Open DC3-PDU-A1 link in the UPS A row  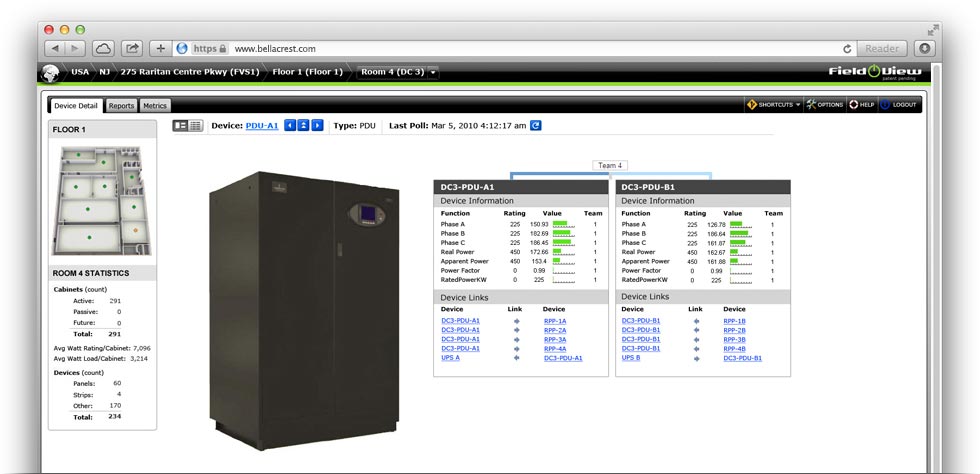[x=563, y=358]
